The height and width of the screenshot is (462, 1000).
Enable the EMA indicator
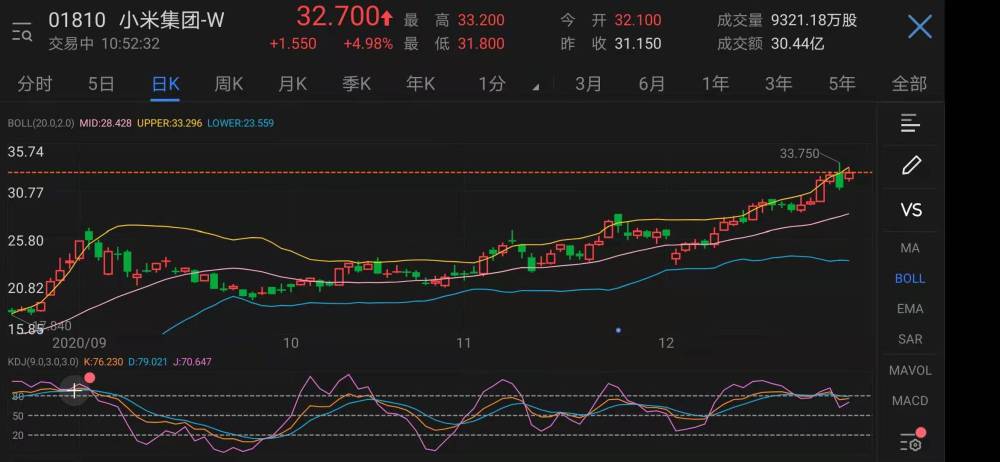[x=910, y=309]
